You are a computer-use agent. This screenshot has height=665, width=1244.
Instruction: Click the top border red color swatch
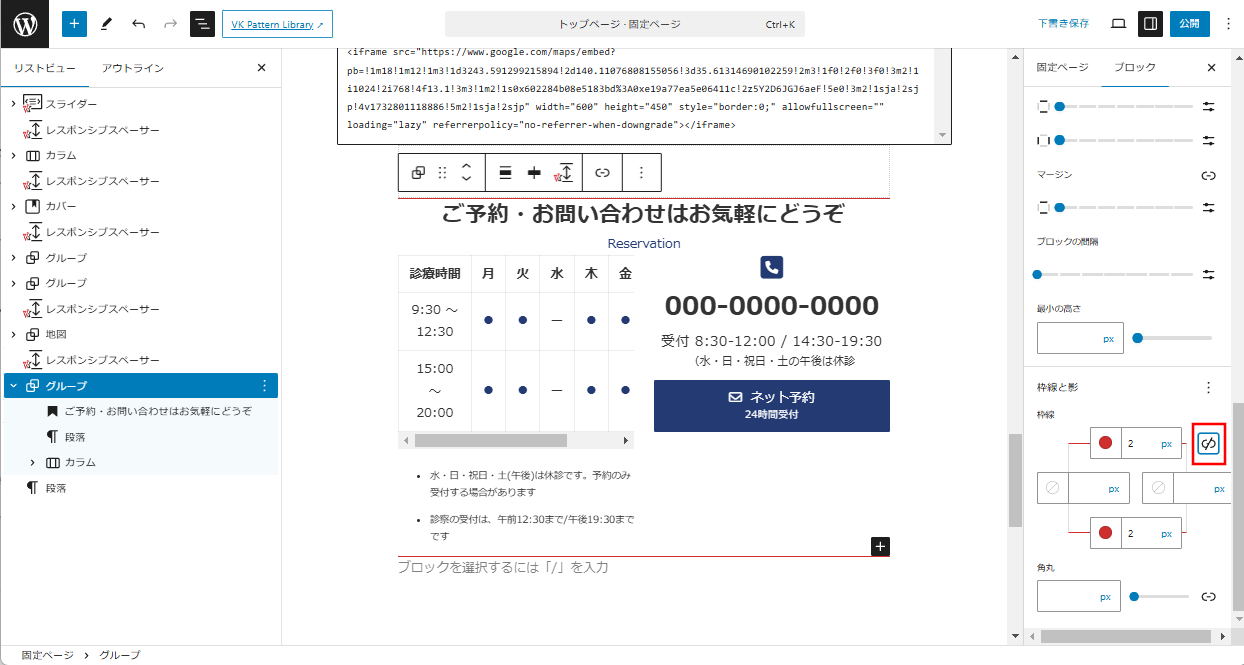(x=1105, y=443)
